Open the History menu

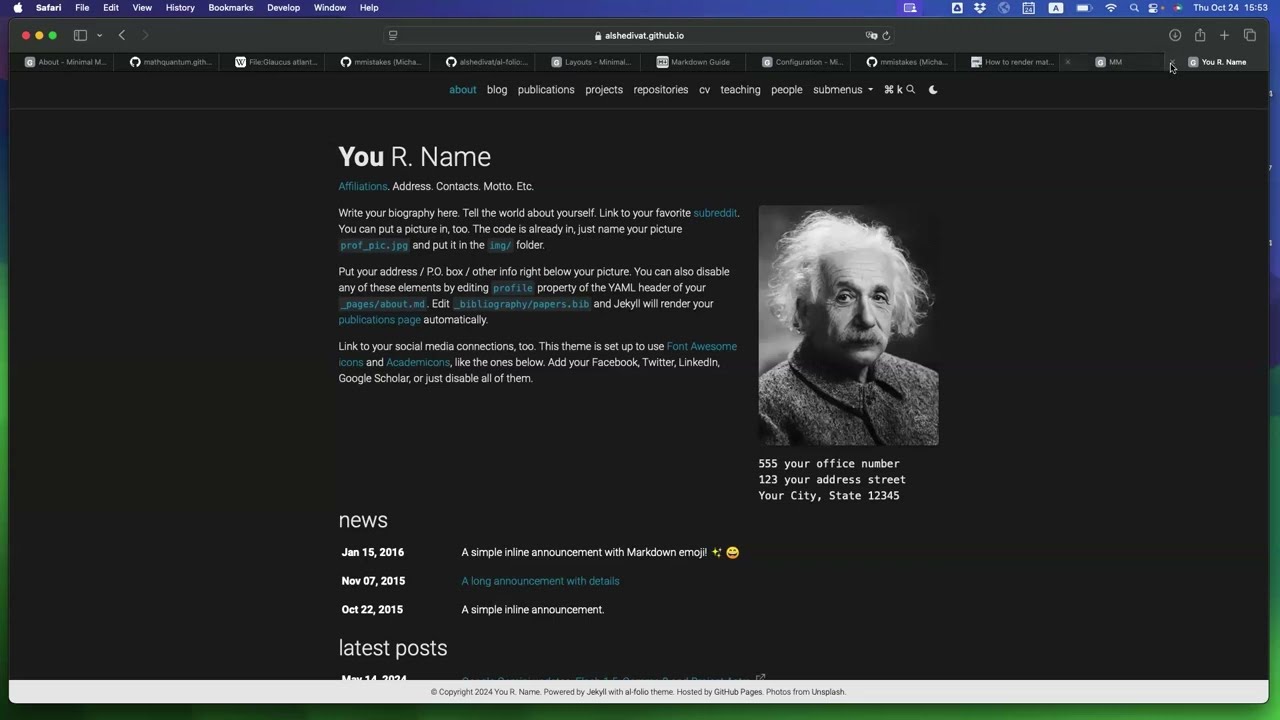click(x=180, y=7)
